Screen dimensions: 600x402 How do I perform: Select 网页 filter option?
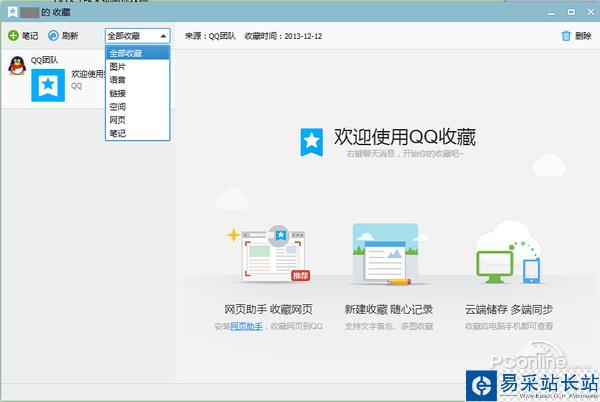(x=137, y=120)
